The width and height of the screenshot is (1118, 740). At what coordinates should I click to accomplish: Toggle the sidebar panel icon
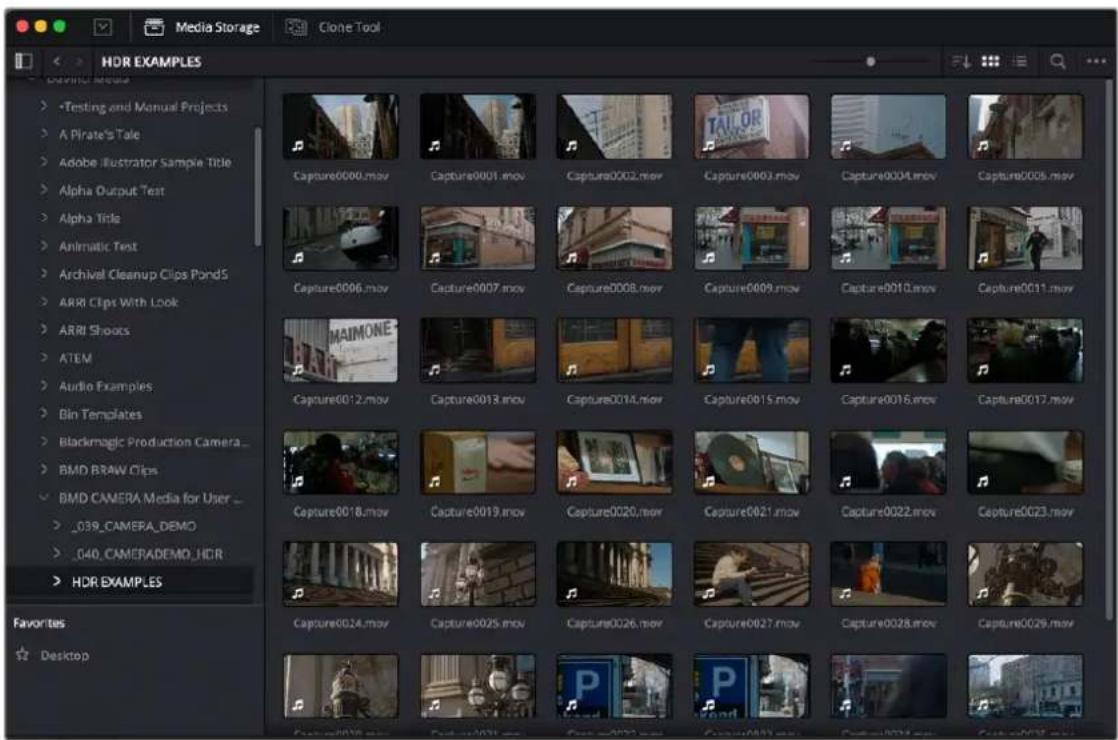(24, 61)
